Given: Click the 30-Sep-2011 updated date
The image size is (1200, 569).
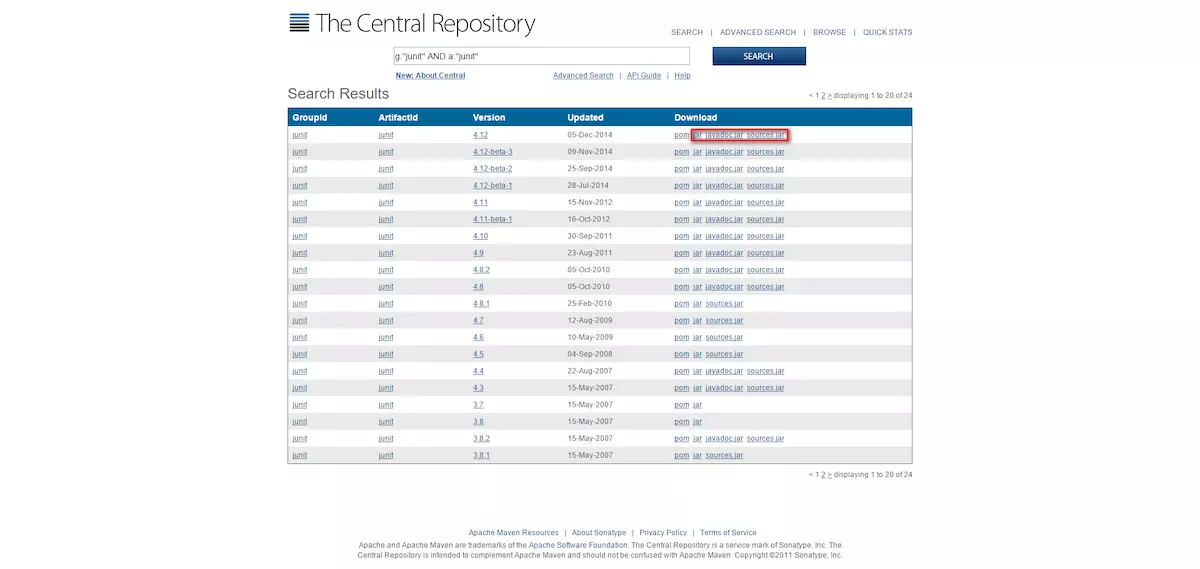Looking at the screenshot, I should click(x=590, y=236).
